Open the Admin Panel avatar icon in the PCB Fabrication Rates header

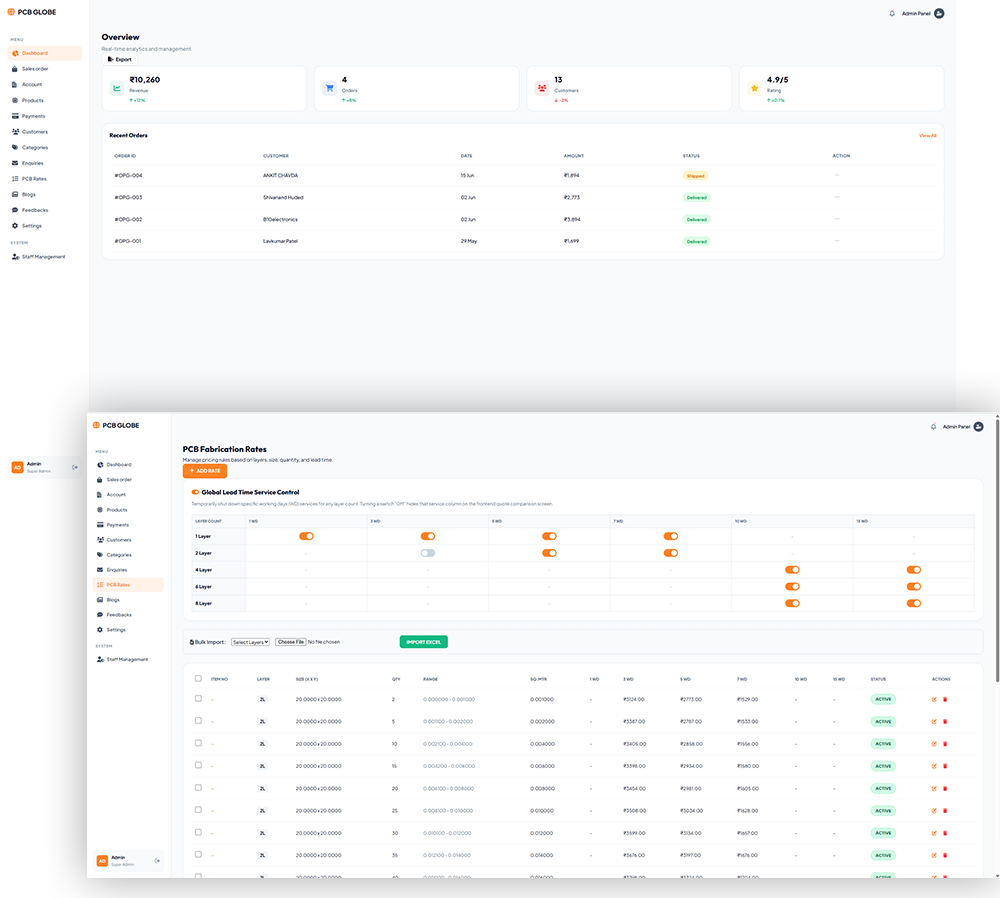point(978,427)
